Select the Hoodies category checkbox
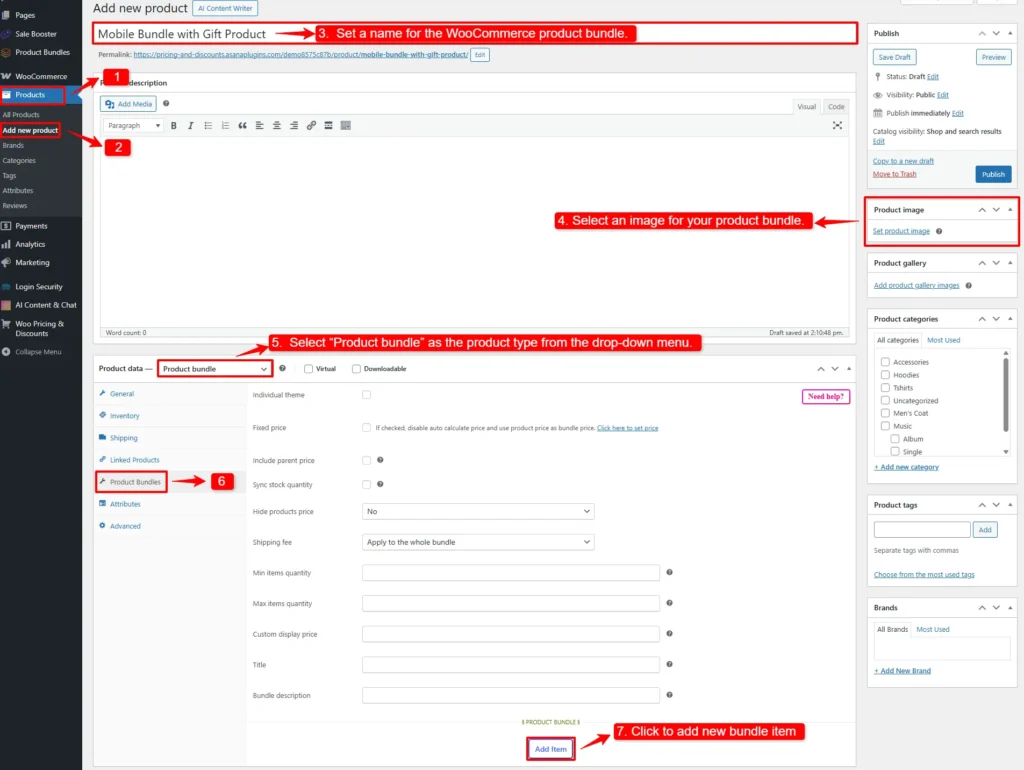This screenshot has height=770, width=1024. (x=885, y=375)
